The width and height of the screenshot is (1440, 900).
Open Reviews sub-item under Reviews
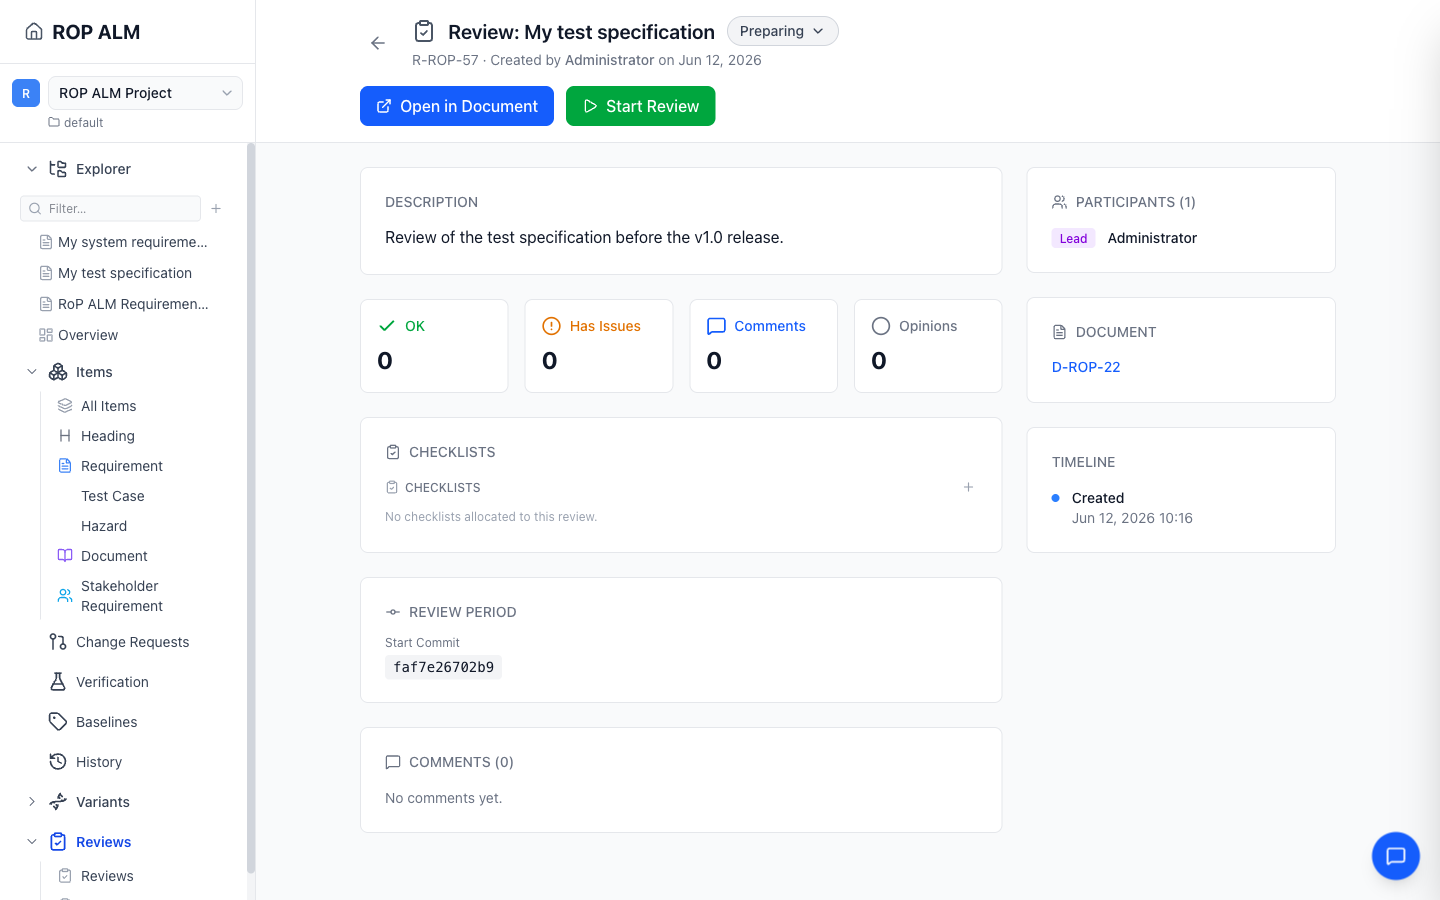[x=107, y=876]
